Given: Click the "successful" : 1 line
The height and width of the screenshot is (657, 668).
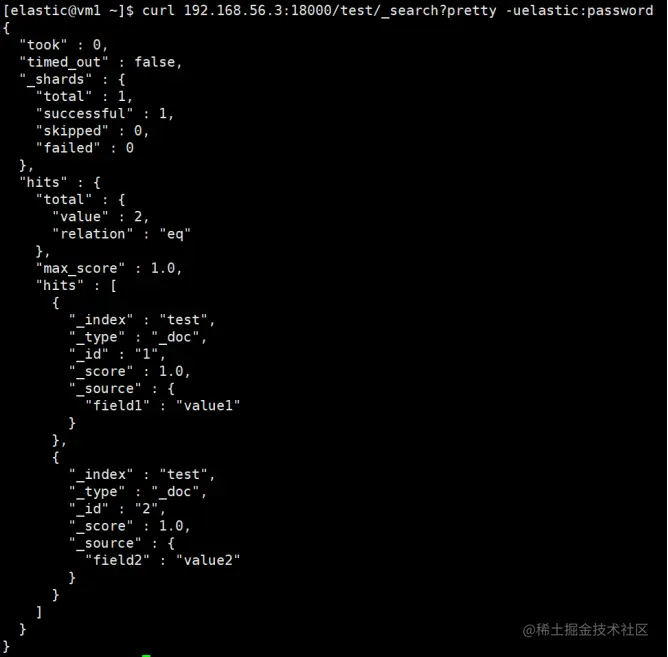Looking at the screenshot, I should pos(105,113).
